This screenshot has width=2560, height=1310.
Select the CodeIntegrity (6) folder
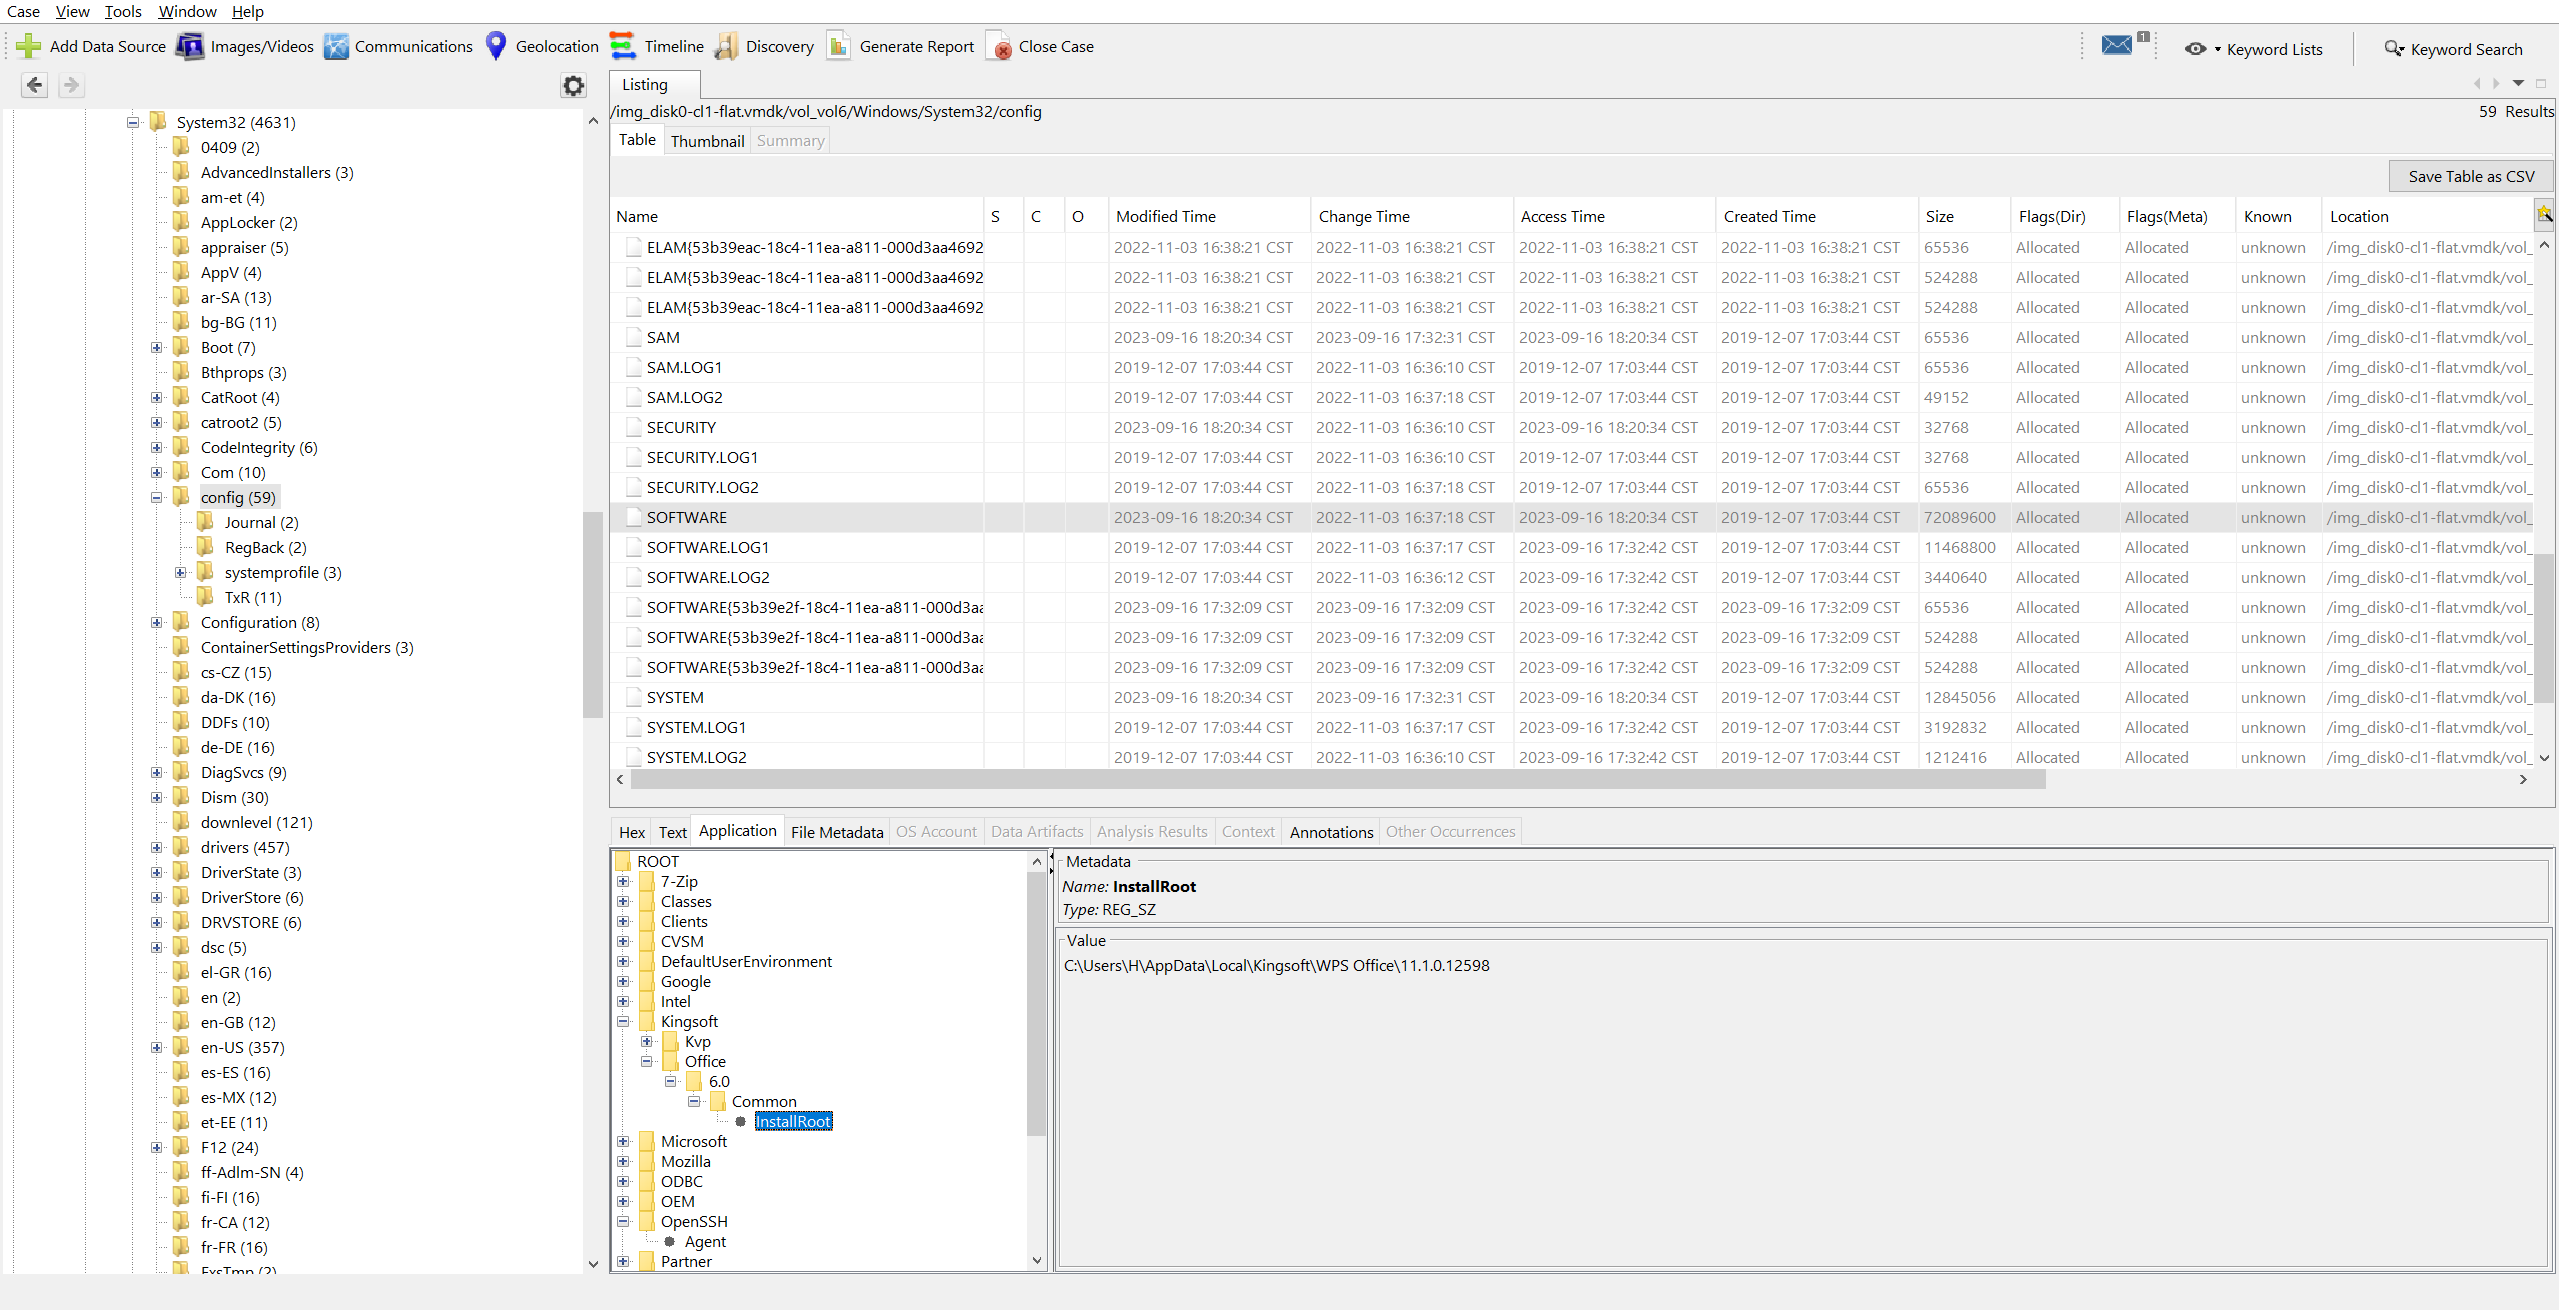click(259, 447)
